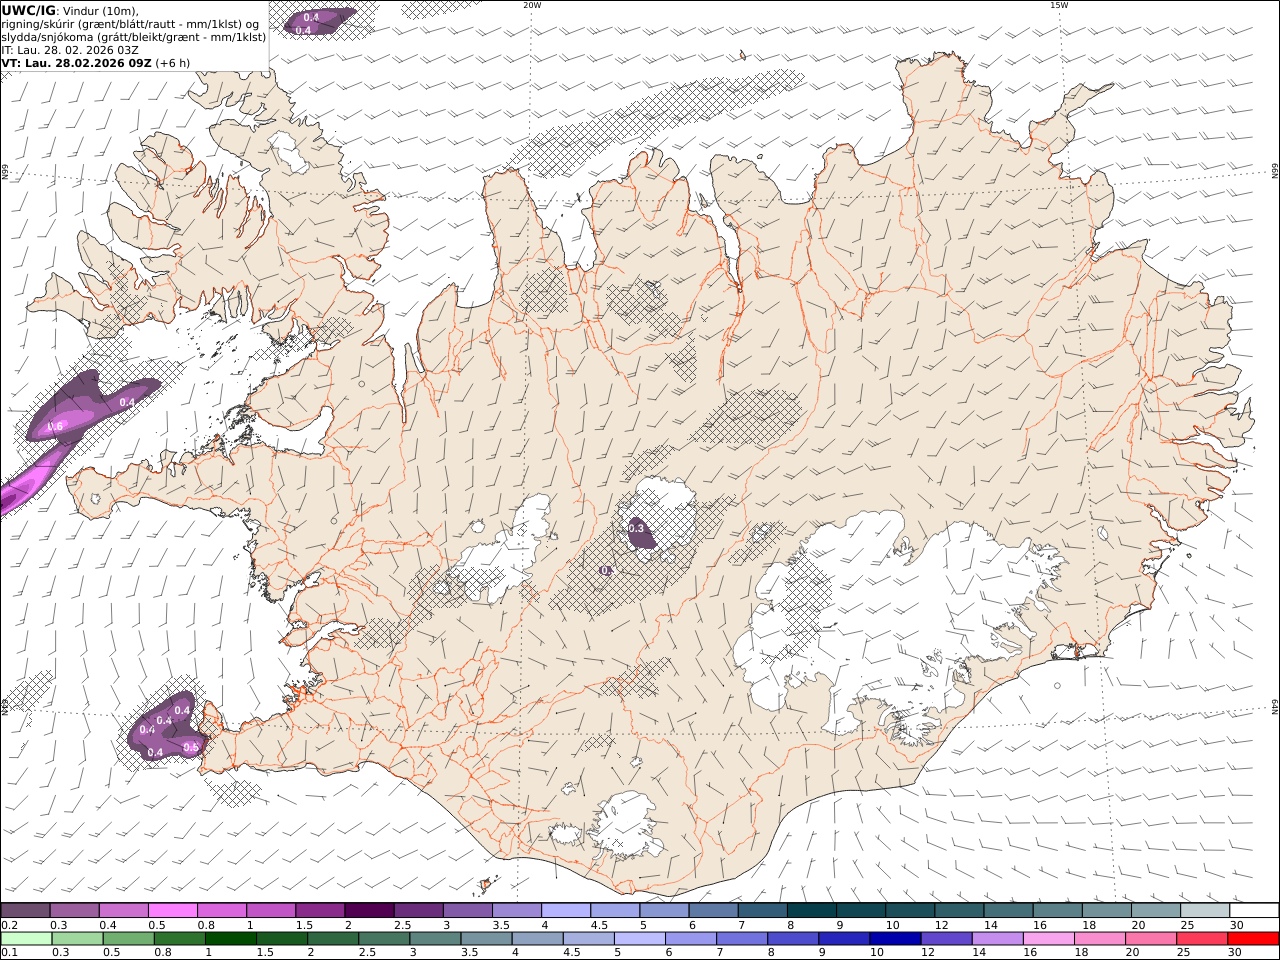Click the 'Vindur (10m),' text in header

101,11
